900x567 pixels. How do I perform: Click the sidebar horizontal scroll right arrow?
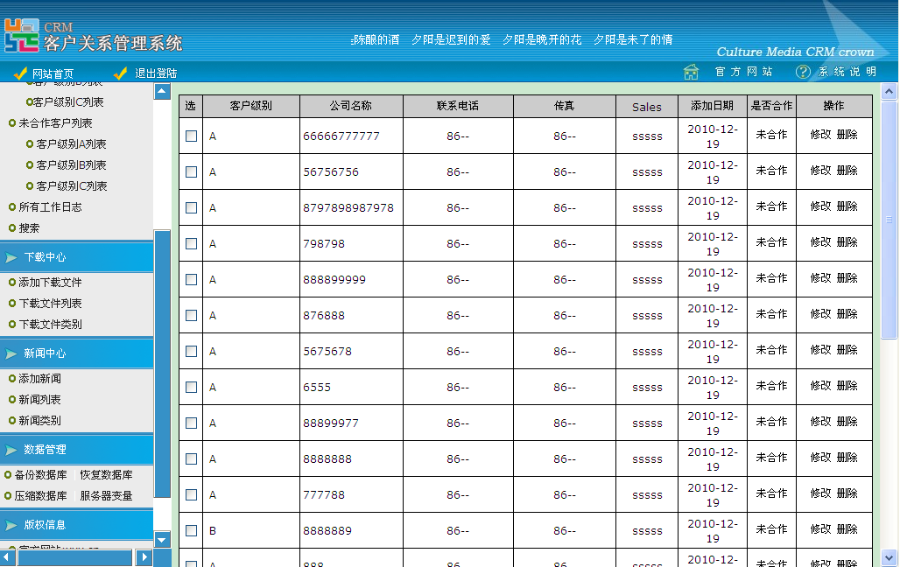pos(144,557)
